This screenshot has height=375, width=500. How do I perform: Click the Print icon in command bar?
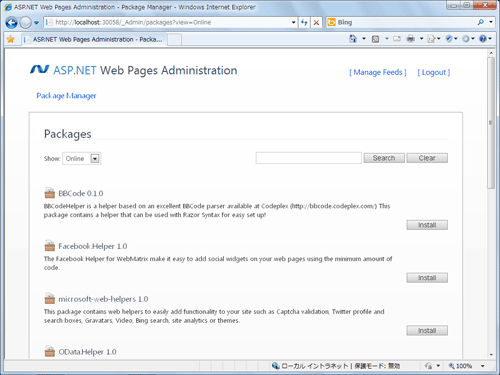[411, 39]
